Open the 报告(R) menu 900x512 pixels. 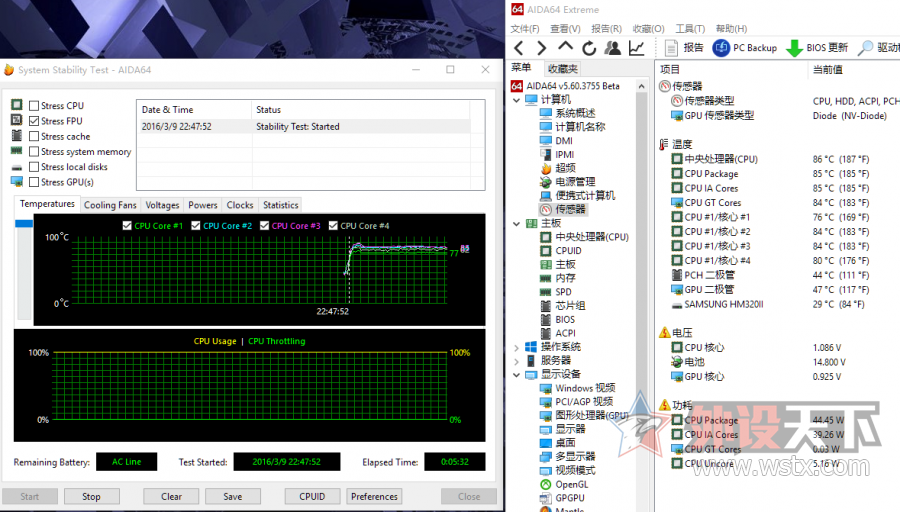[606, 29]
